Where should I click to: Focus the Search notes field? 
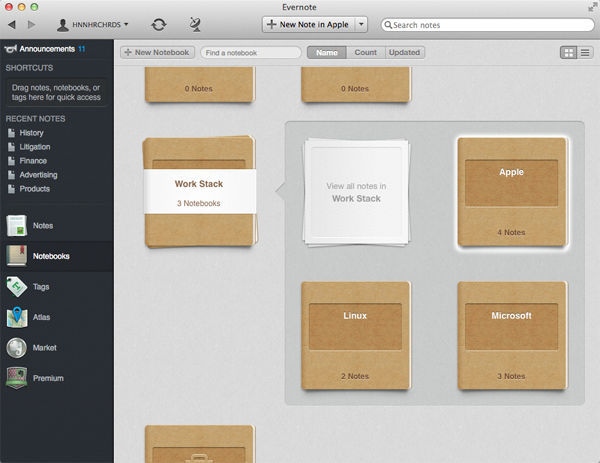(x=487, y=25)
